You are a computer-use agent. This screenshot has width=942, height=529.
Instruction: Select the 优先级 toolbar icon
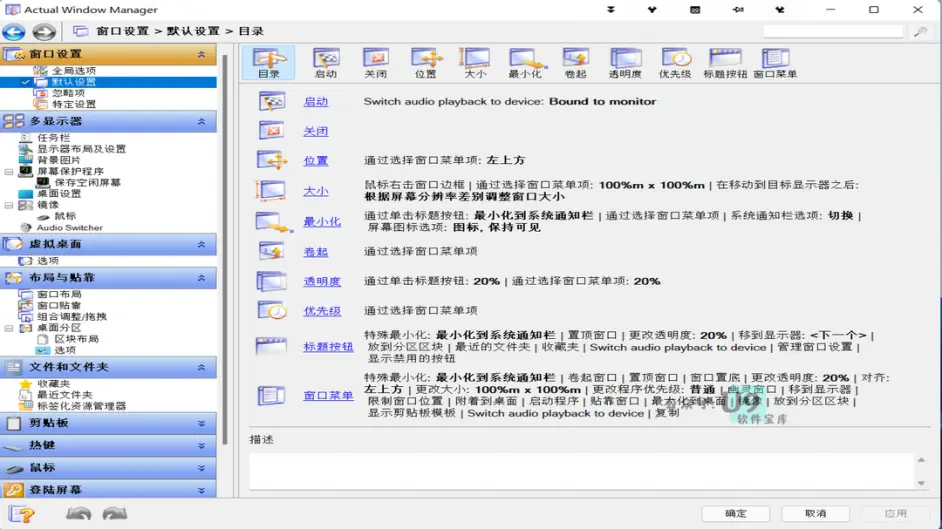tap(675, 62)
